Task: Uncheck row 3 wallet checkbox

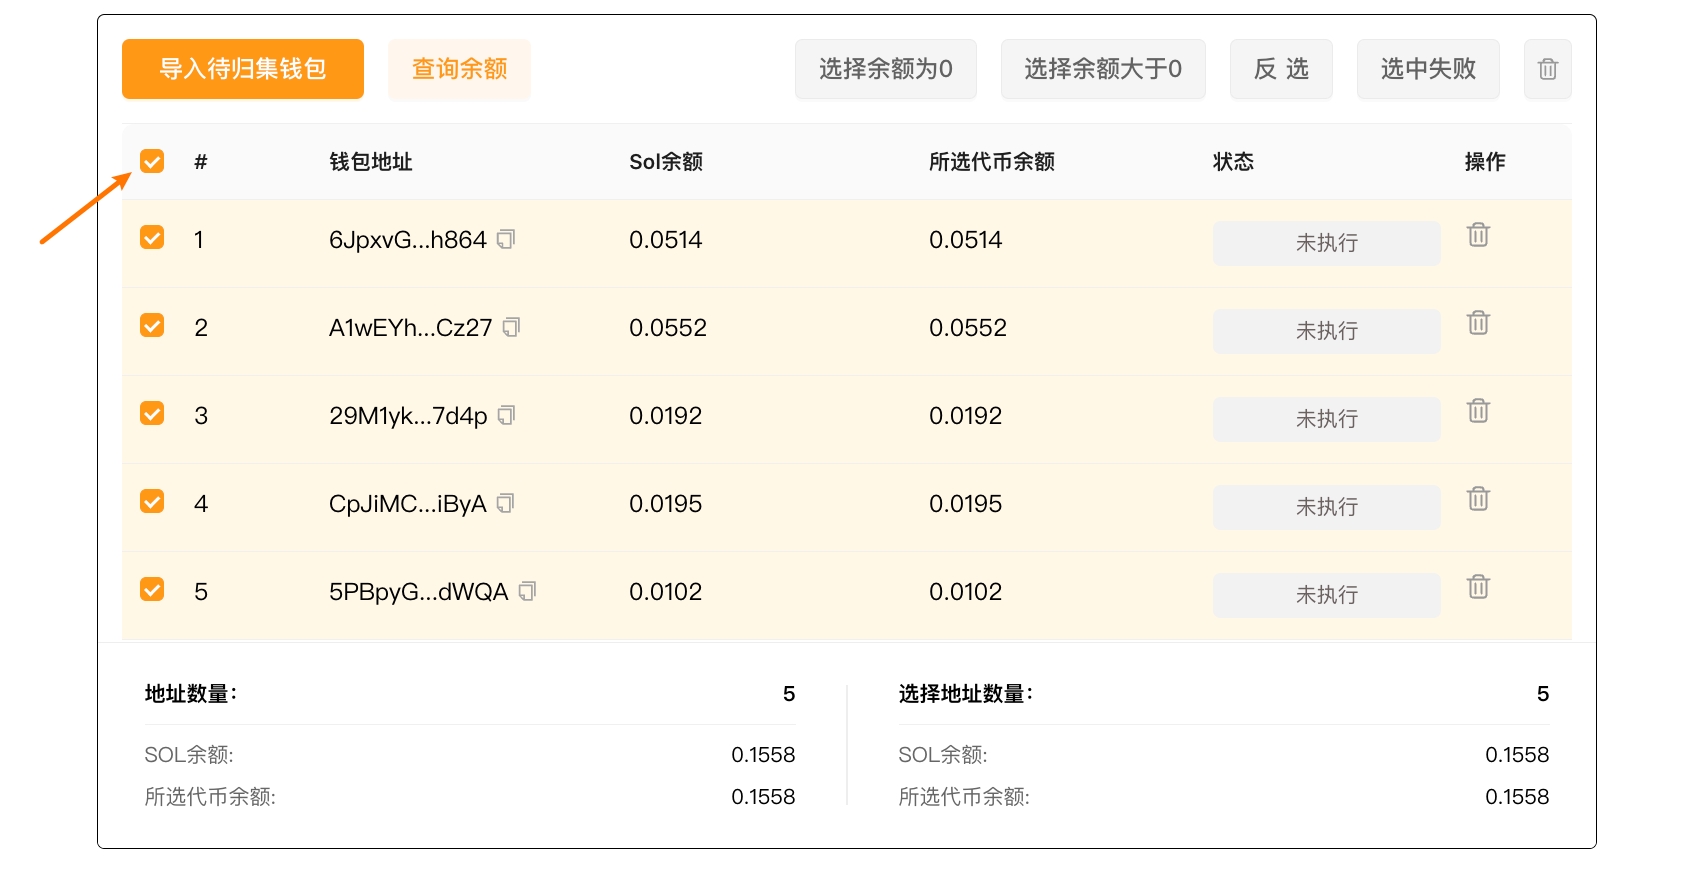Action: point(152,414)
